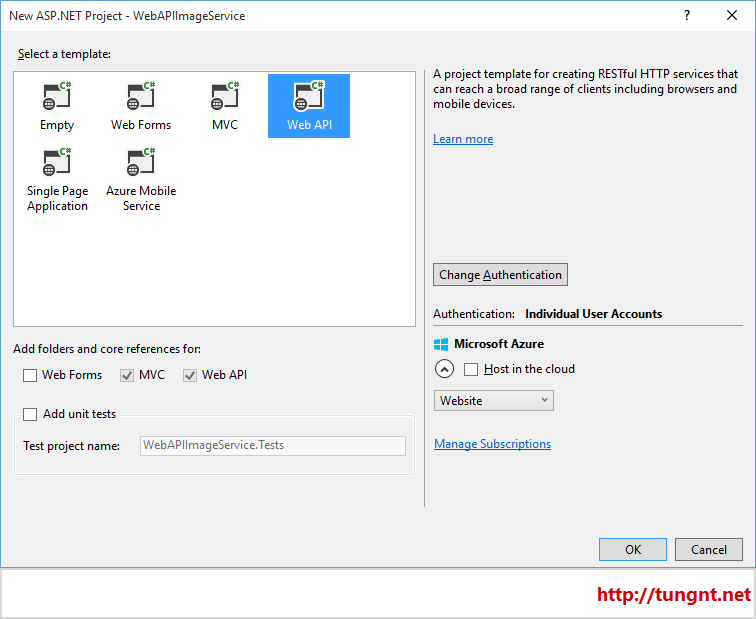Image resolution: width=756 pixels, height=619 pixels.
Task: Toggle the MVC core references checkbox
Action: [127, 375]
